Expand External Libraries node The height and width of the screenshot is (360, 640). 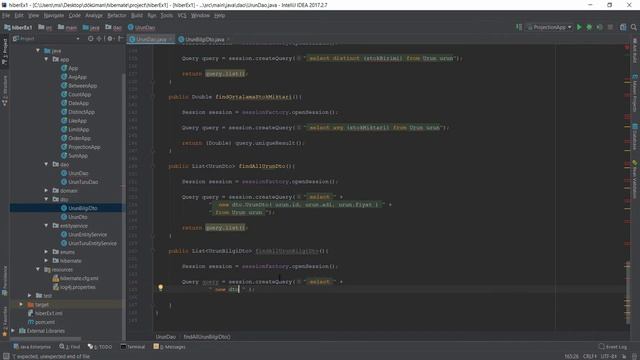pos(13,331)
